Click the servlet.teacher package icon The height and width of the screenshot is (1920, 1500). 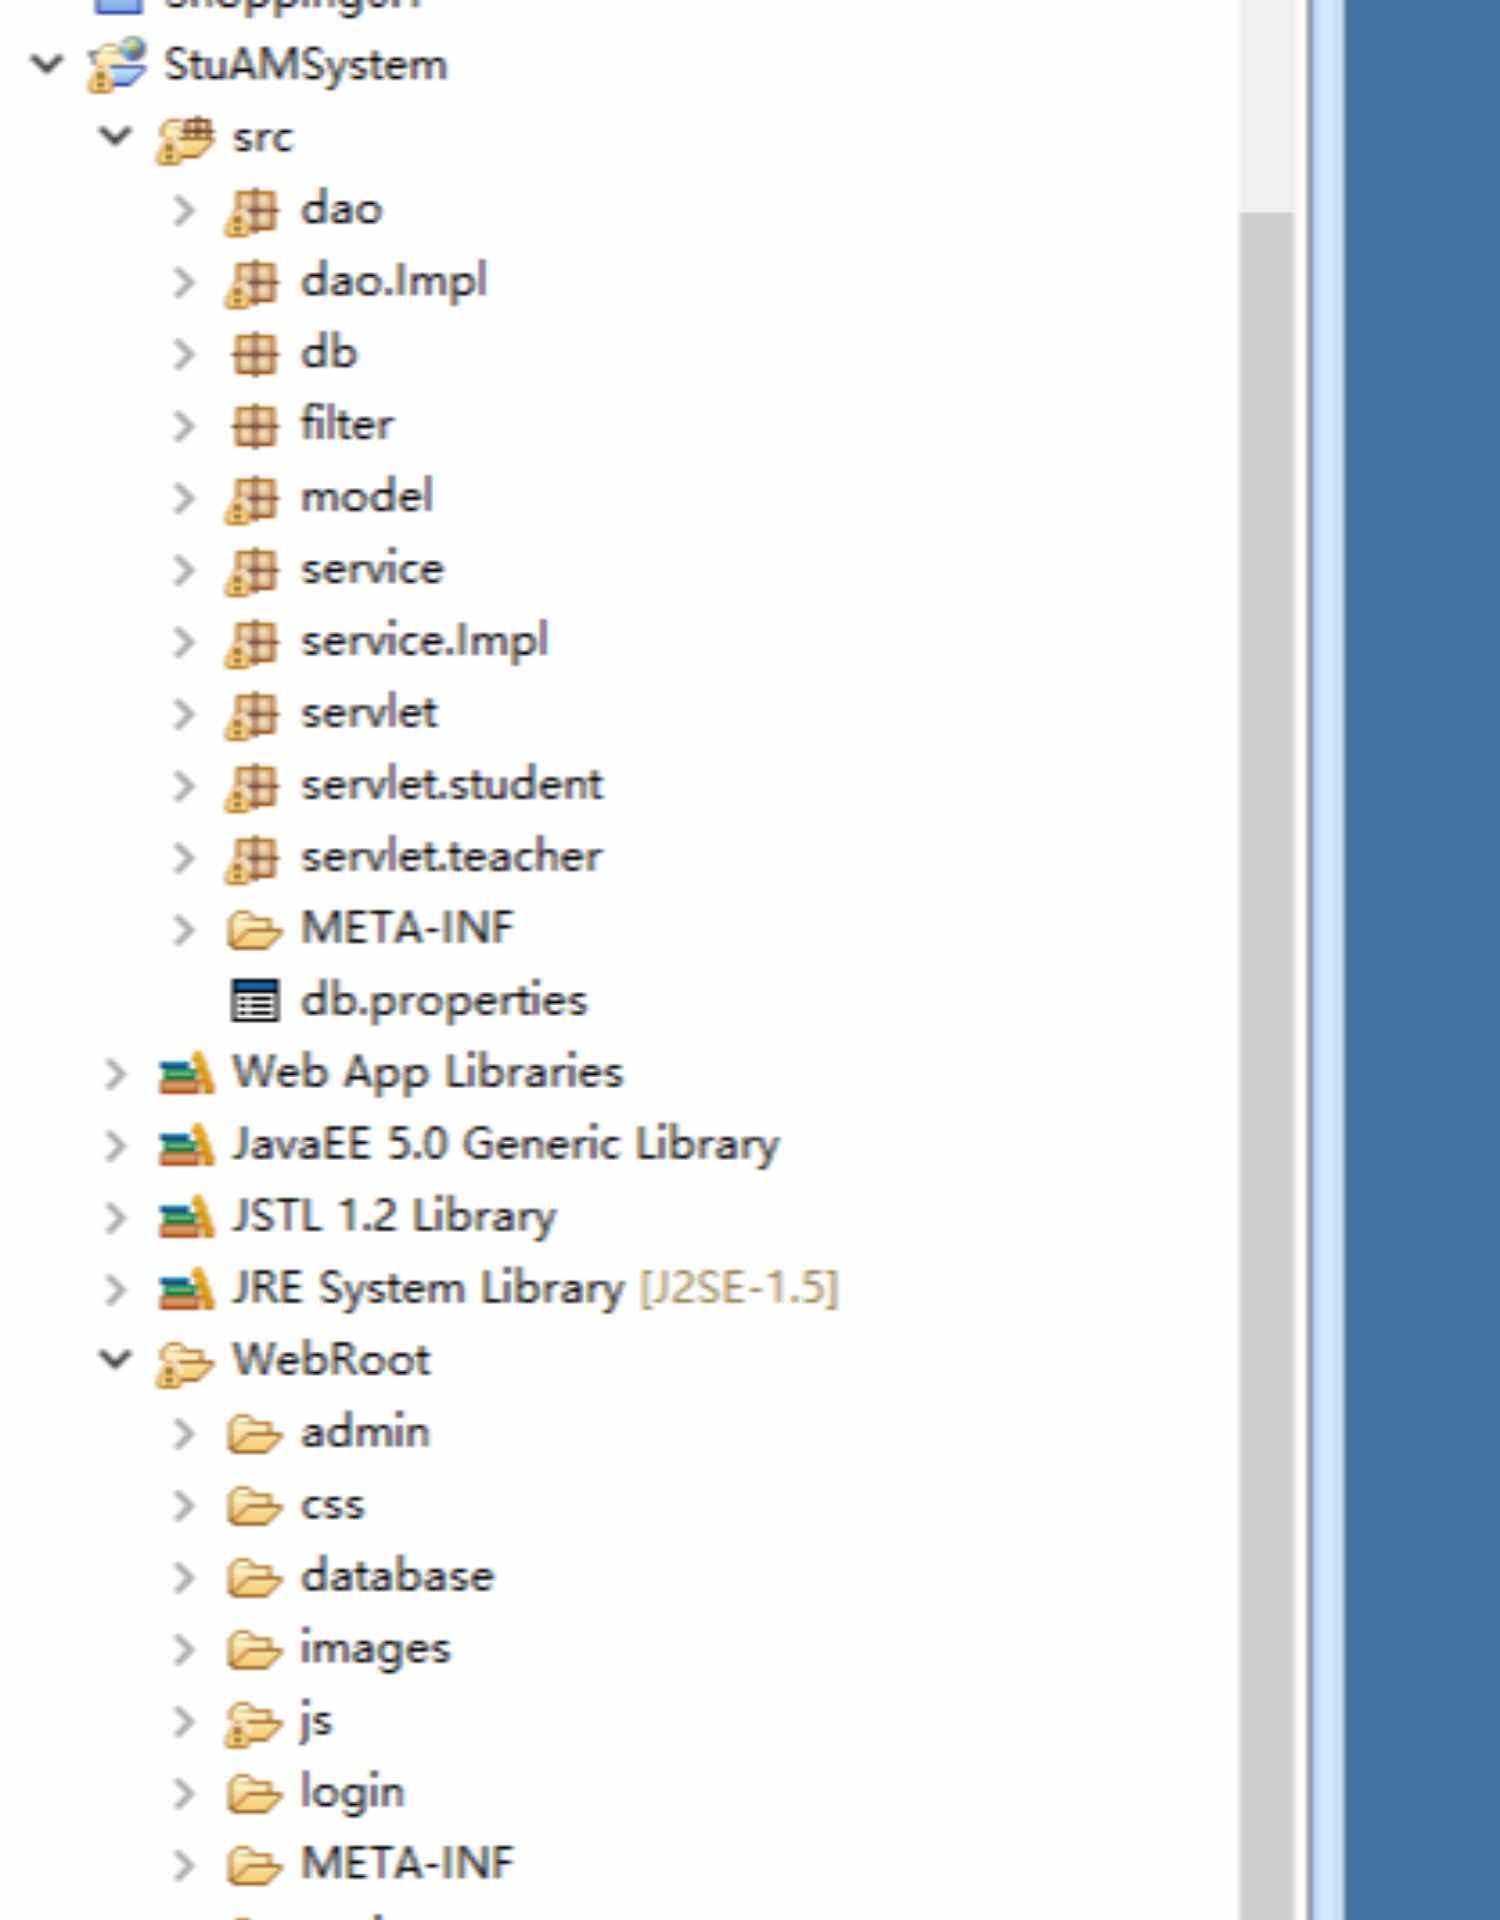(x=253, y=858)
